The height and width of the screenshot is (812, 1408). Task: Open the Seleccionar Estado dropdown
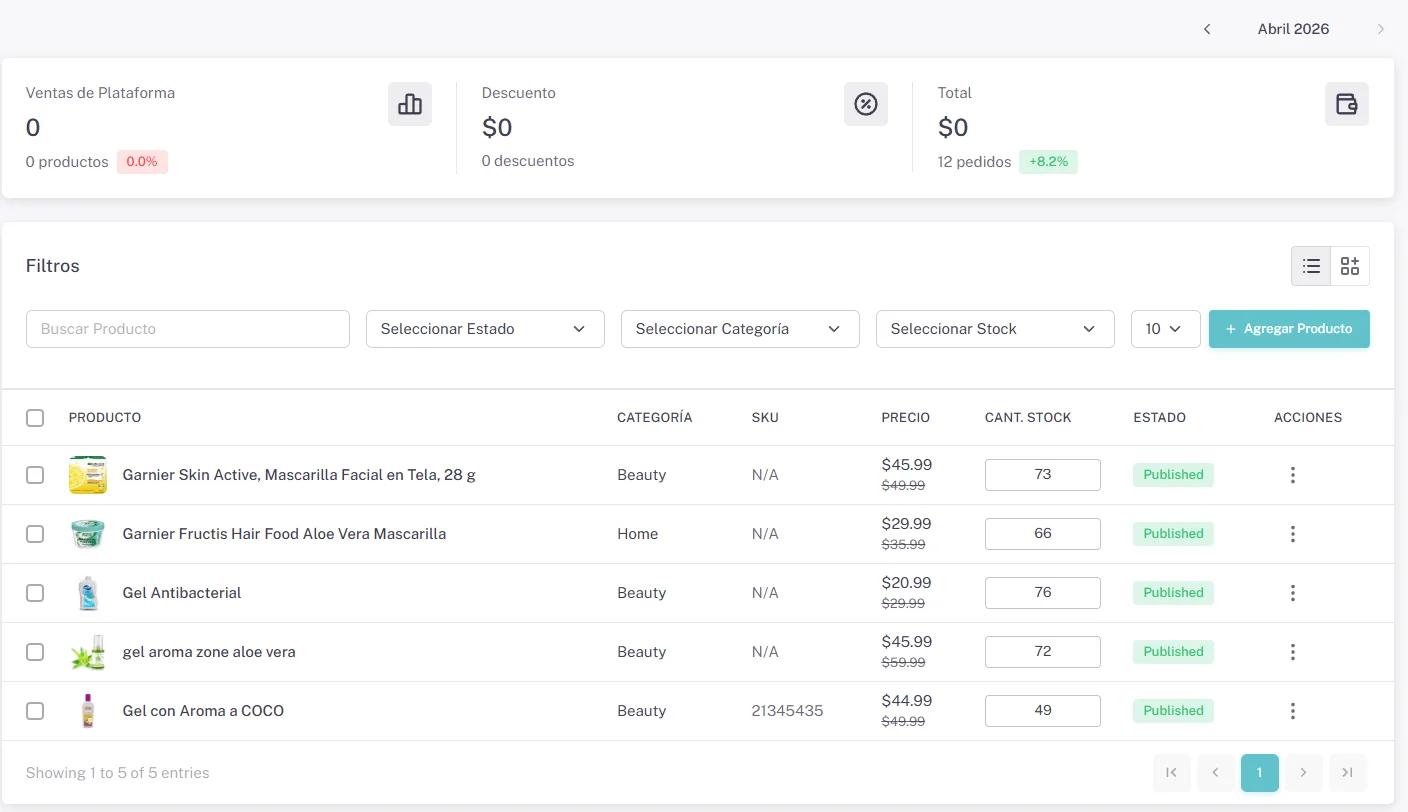(485, 329)
